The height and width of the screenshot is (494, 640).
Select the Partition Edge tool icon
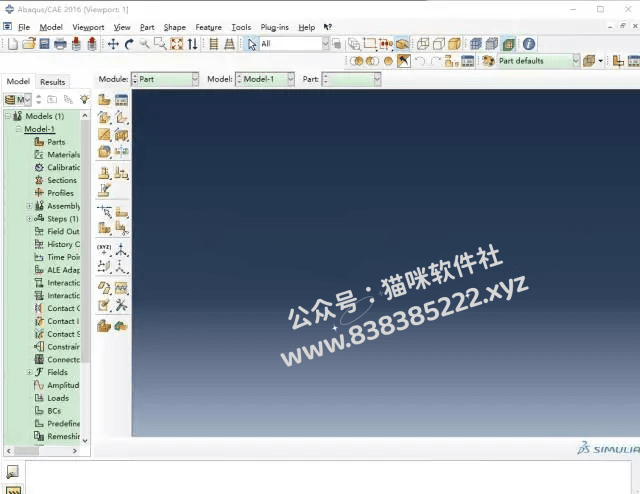coord(105,212)
